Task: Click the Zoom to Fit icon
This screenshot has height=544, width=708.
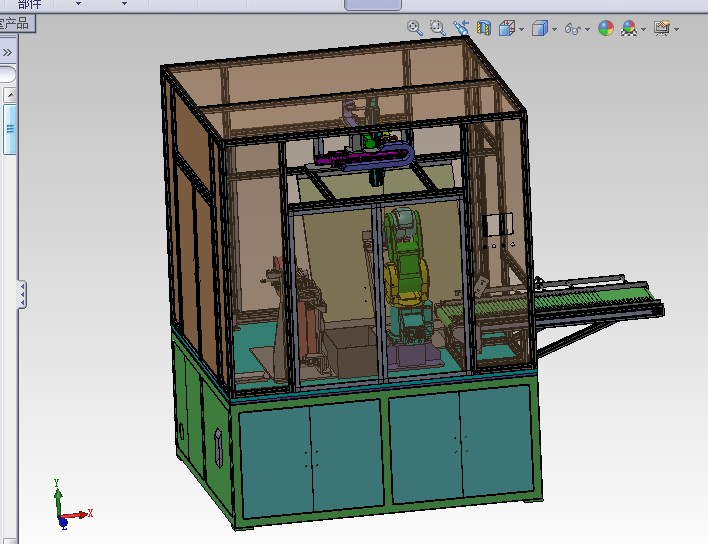Action: coord(415,28)
